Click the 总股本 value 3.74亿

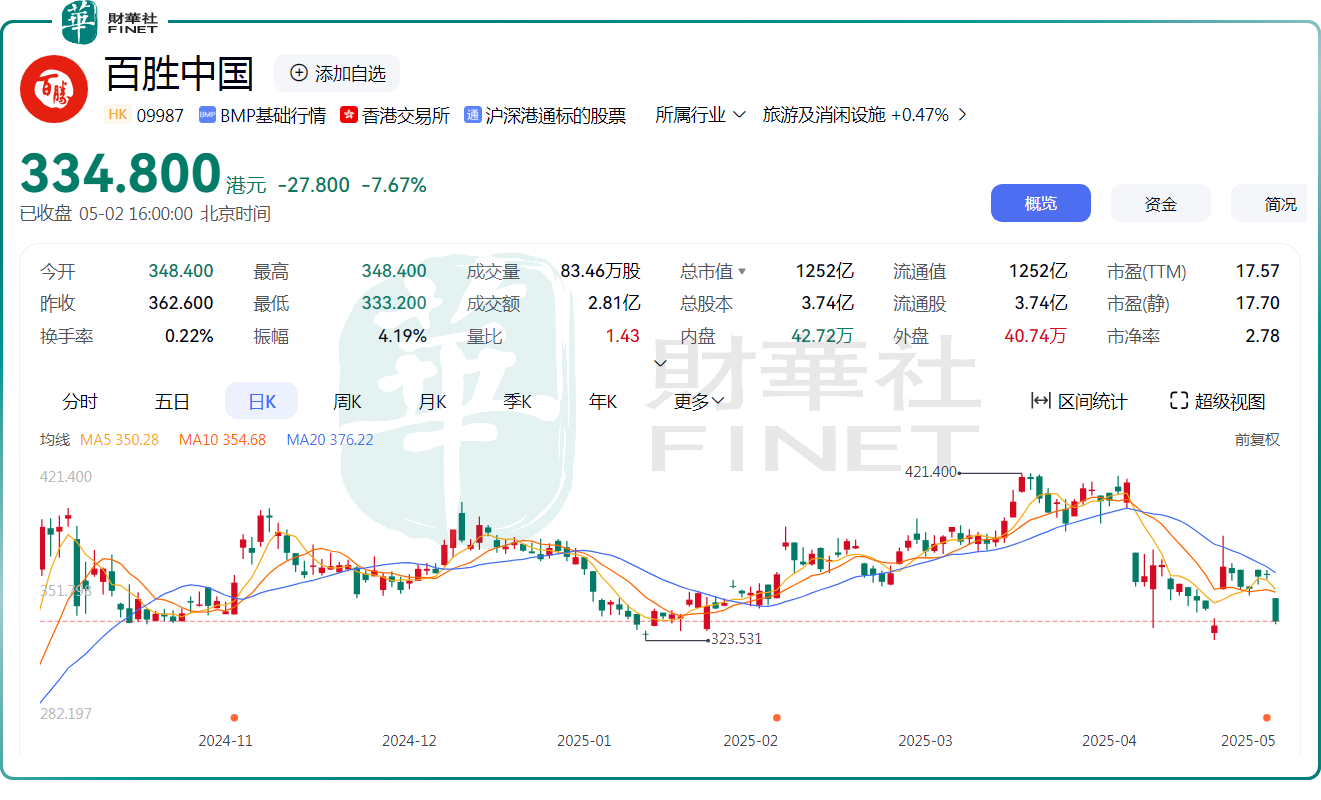point(828,303)
